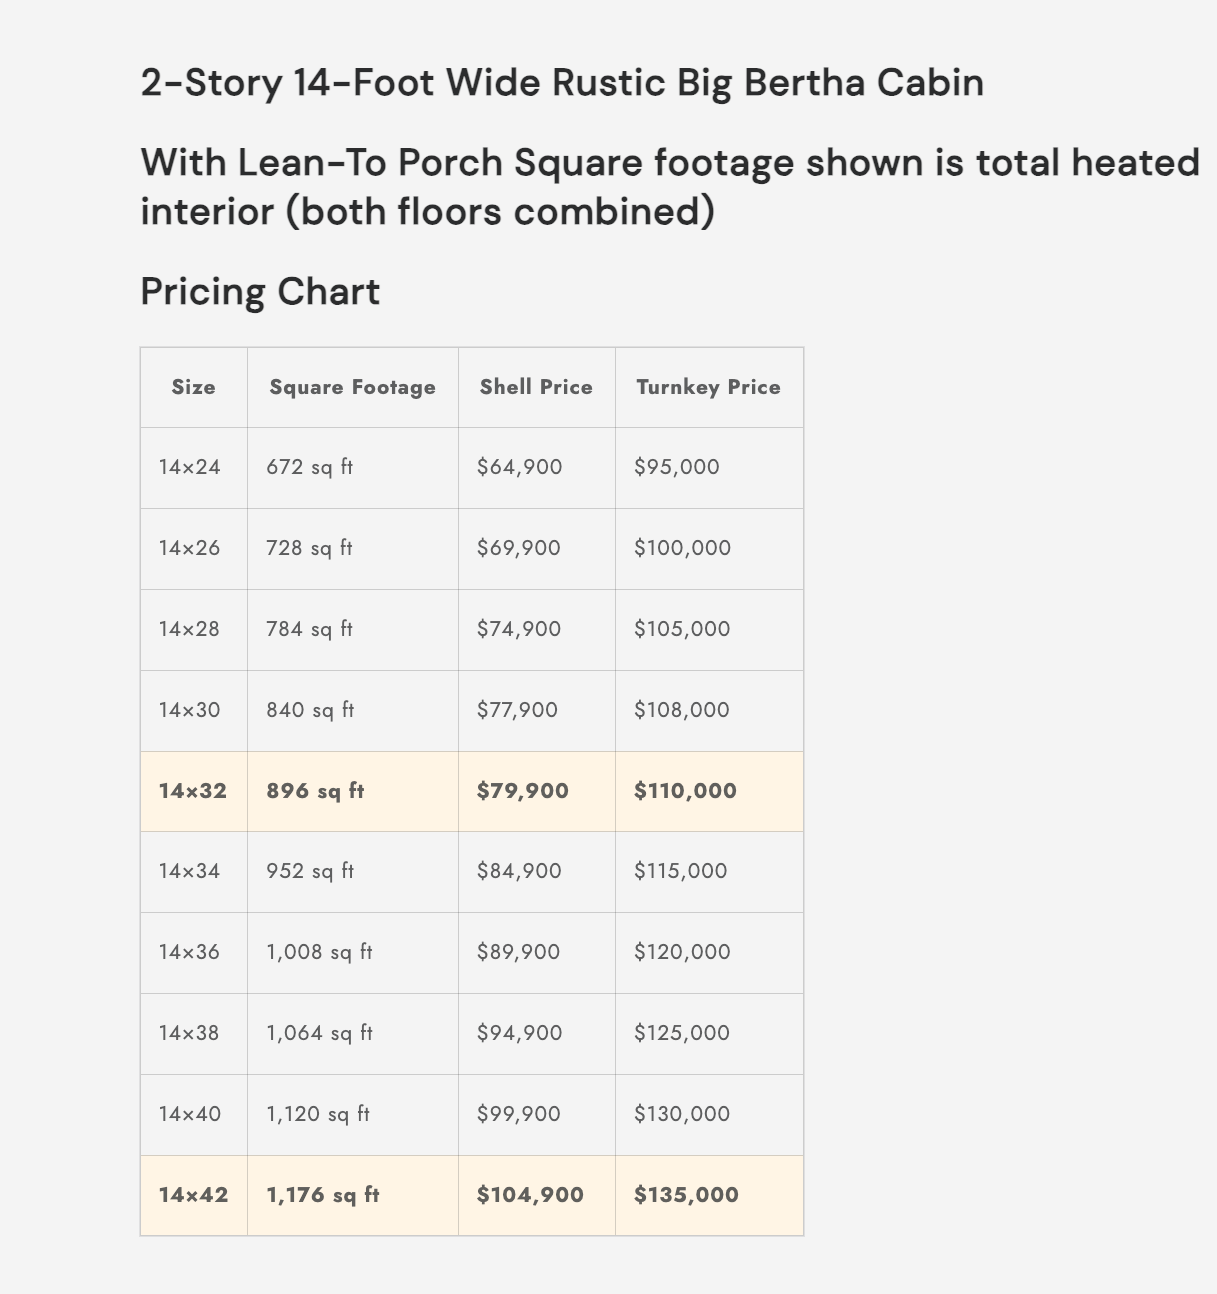Click the Big Bertha Cabin title
The width and height of the screenshot is (1217, 1294).
[x=562, y=82]
